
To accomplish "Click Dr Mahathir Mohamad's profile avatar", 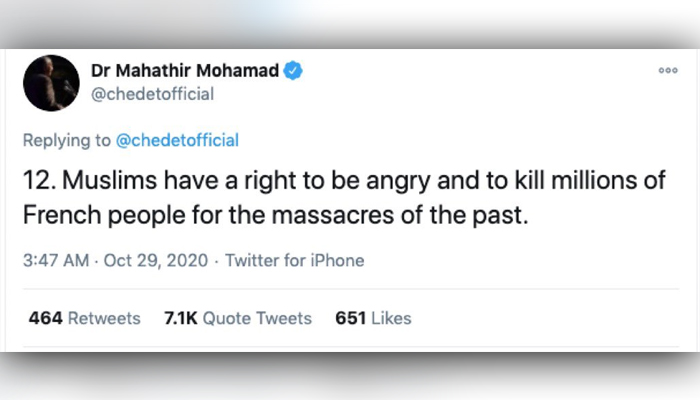I will (x=52, y=82).
